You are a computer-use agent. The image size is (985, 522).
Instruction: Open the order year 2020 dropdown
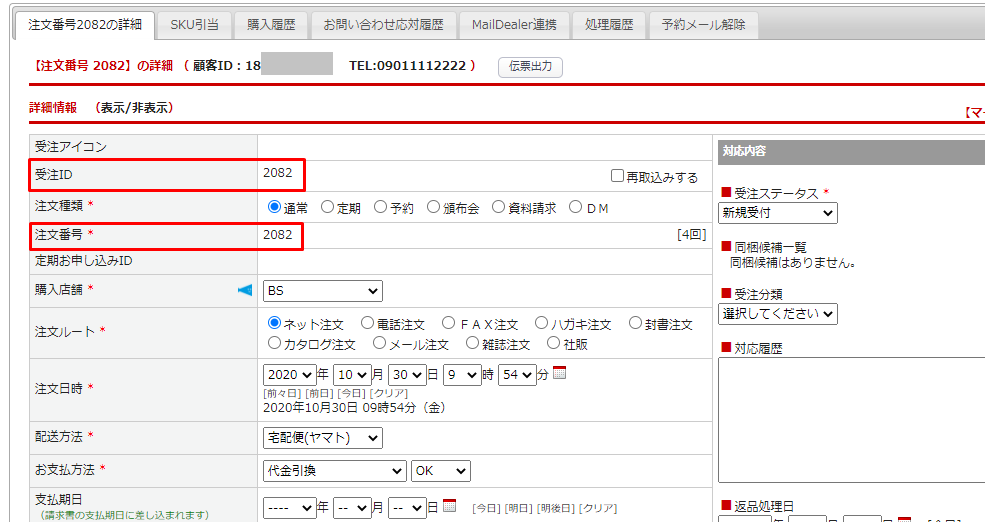(289, 375)
